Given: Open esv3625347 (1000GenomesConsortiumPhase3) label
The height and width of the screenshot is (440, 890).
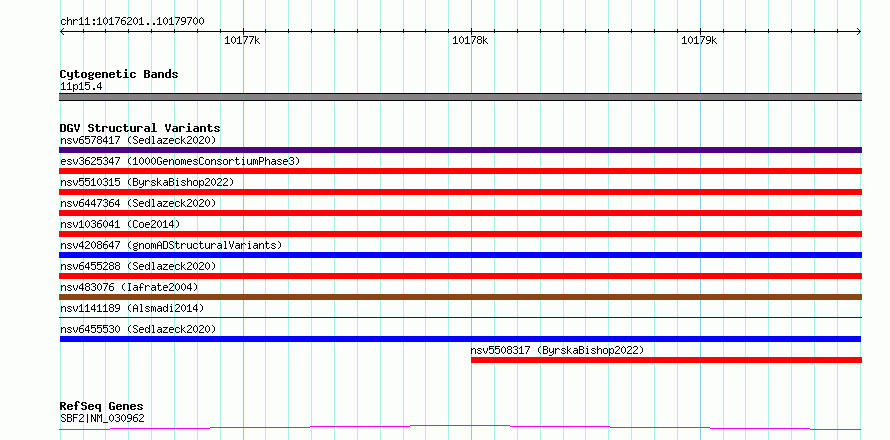Looking at the screenshot, I should click(180, 161).
